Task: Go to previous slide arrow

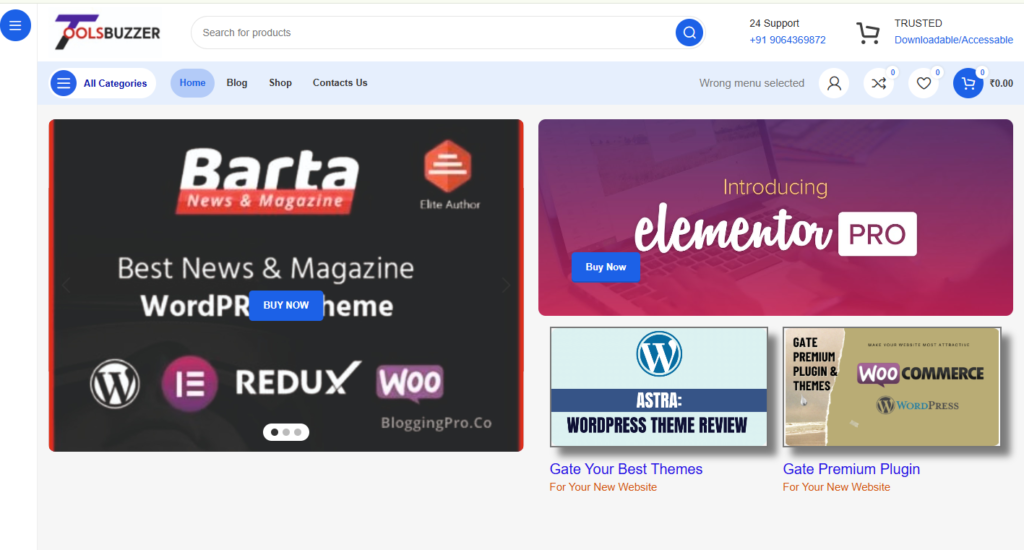Action: [x=66, y=285]
